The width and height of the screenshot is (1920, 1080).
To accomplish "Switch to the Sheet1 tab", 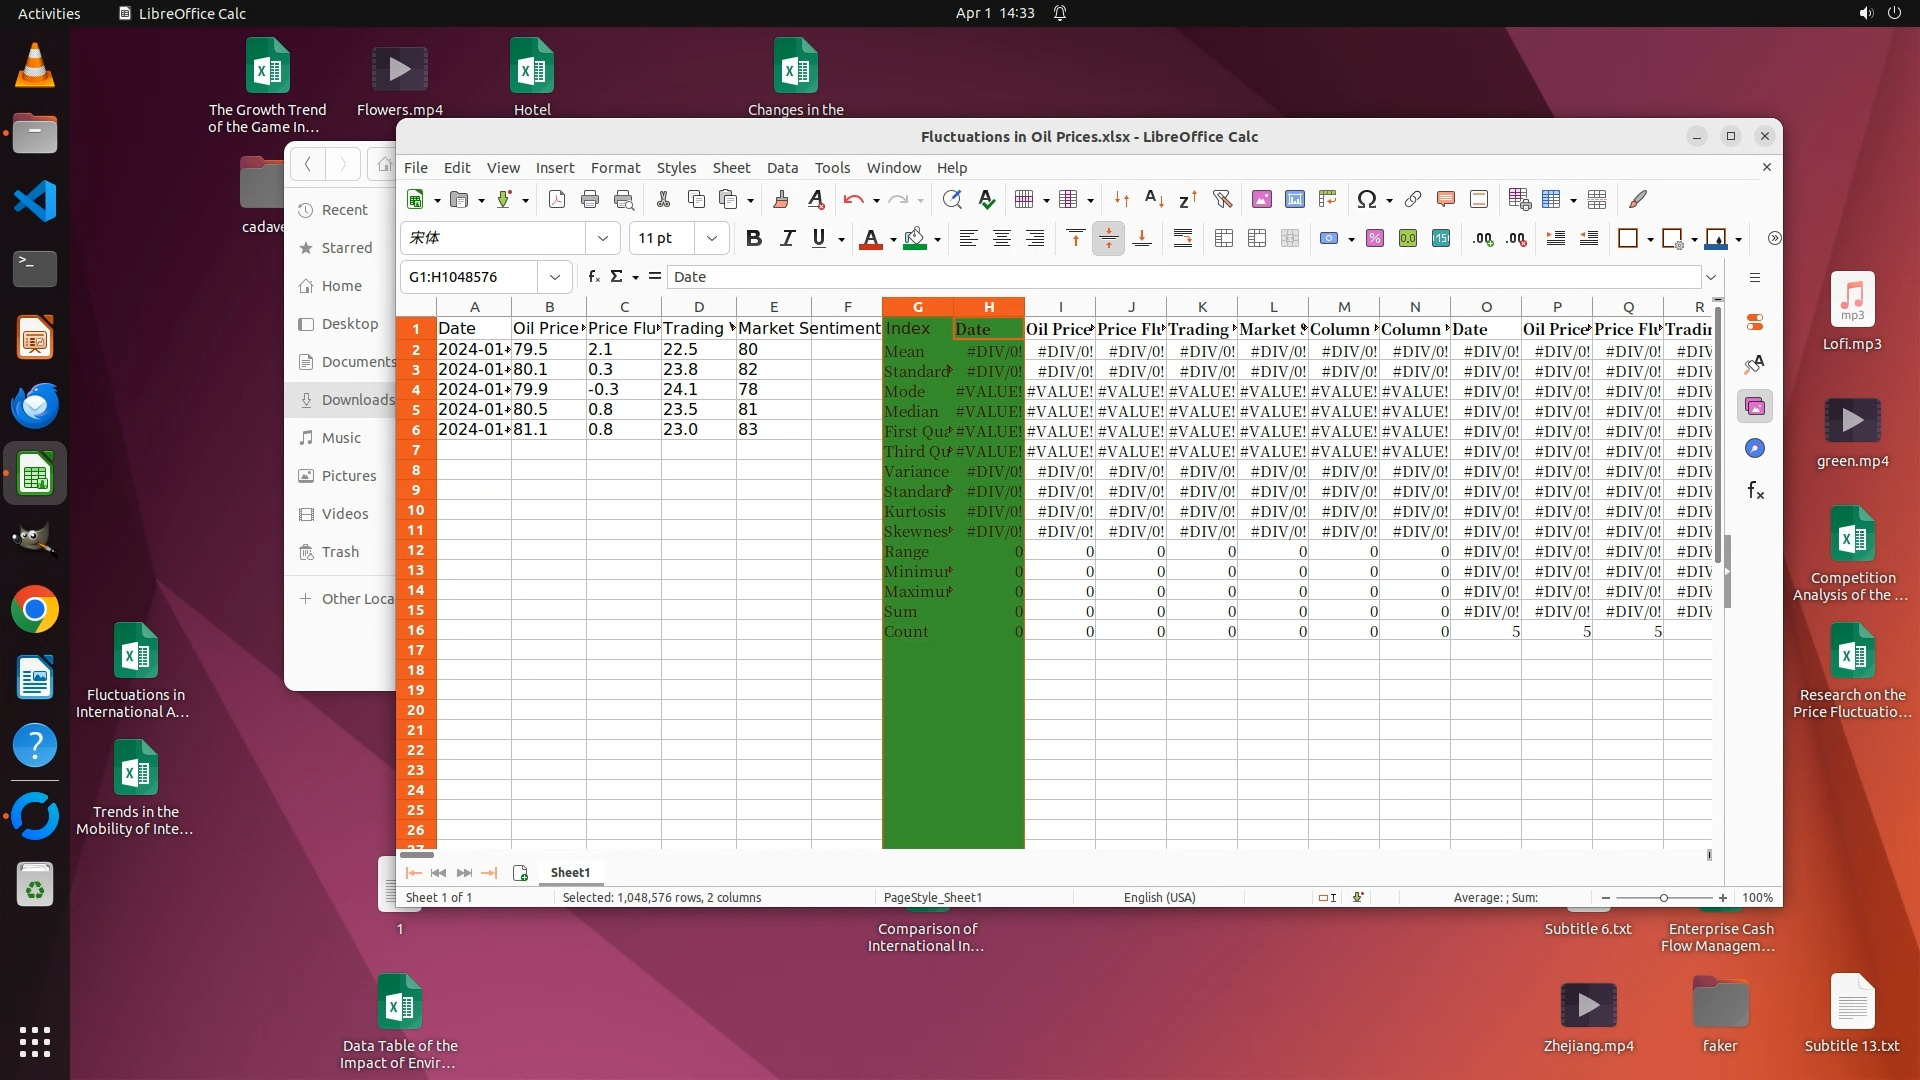I will 570,873.
